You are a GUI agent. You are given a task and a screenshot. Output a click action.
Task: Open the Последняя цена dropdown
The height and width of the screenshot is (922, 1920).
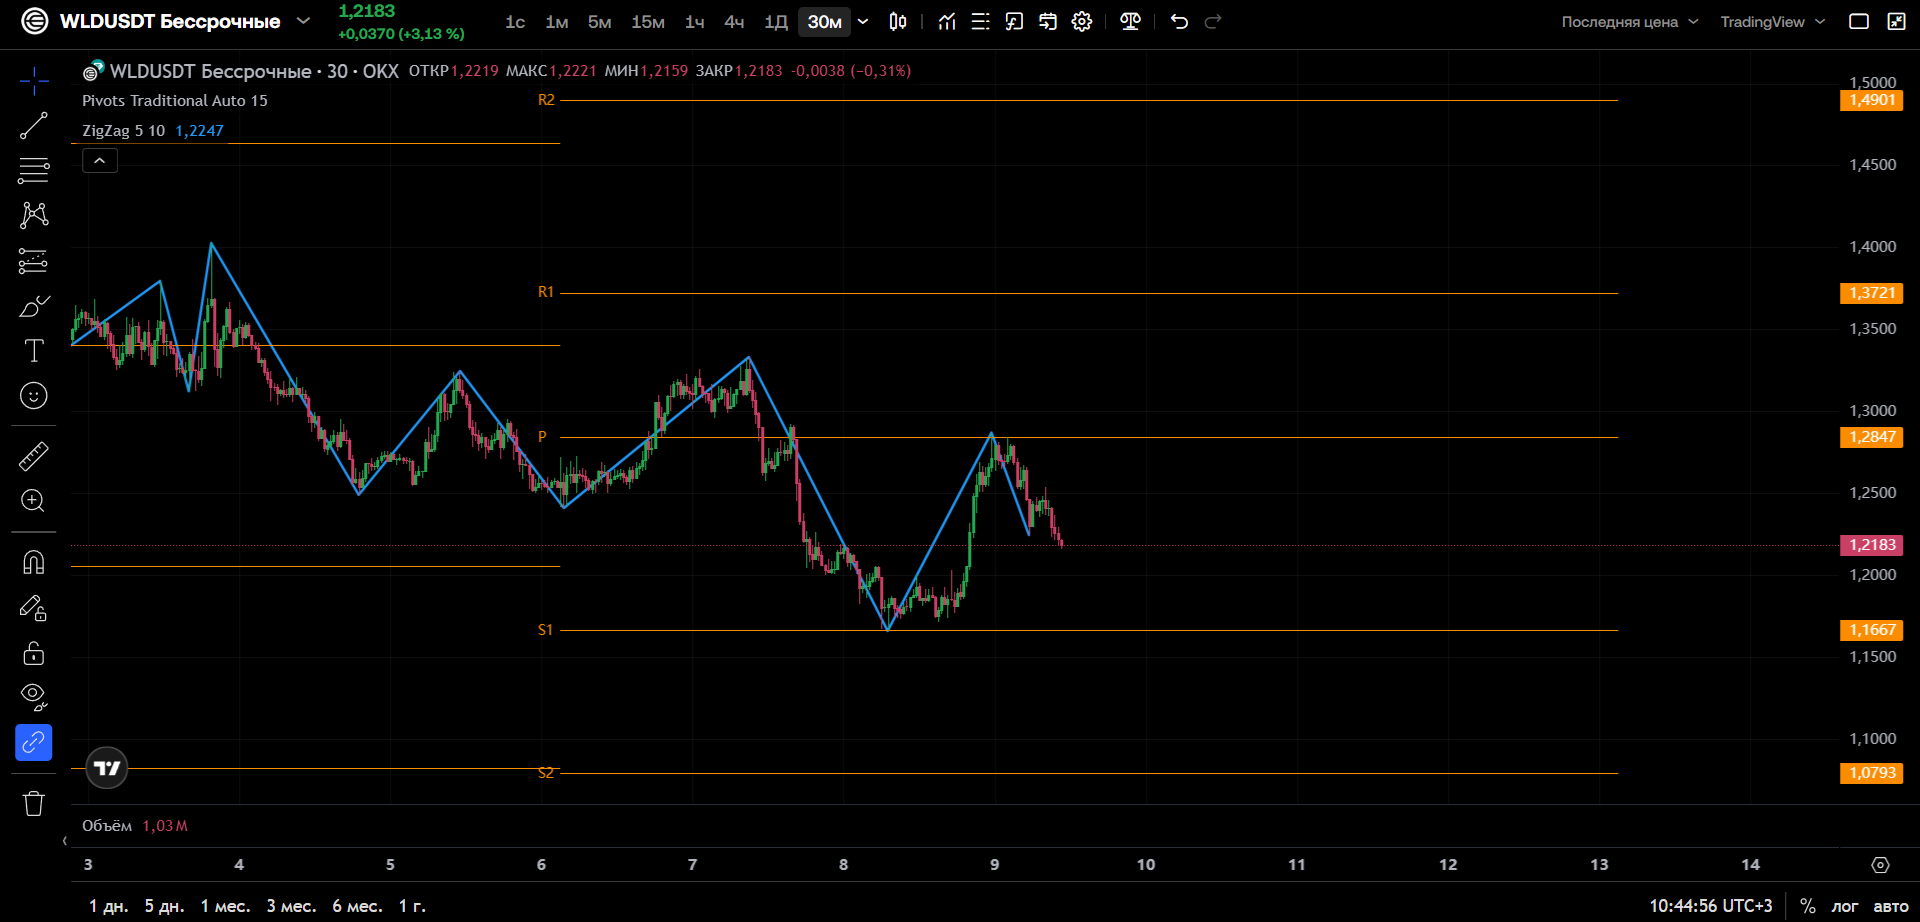1629,22
